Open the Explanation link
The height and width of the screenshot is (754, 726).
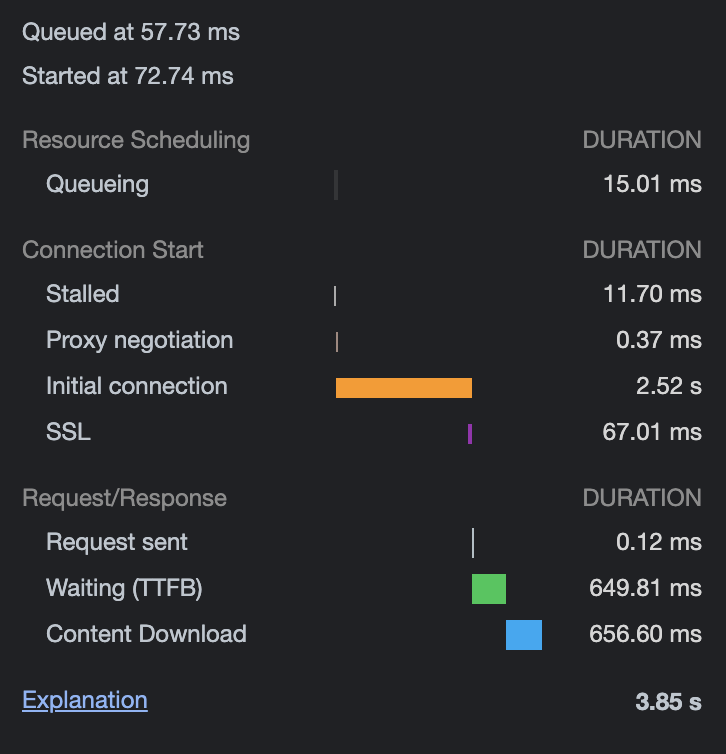[x=85, y=700]
